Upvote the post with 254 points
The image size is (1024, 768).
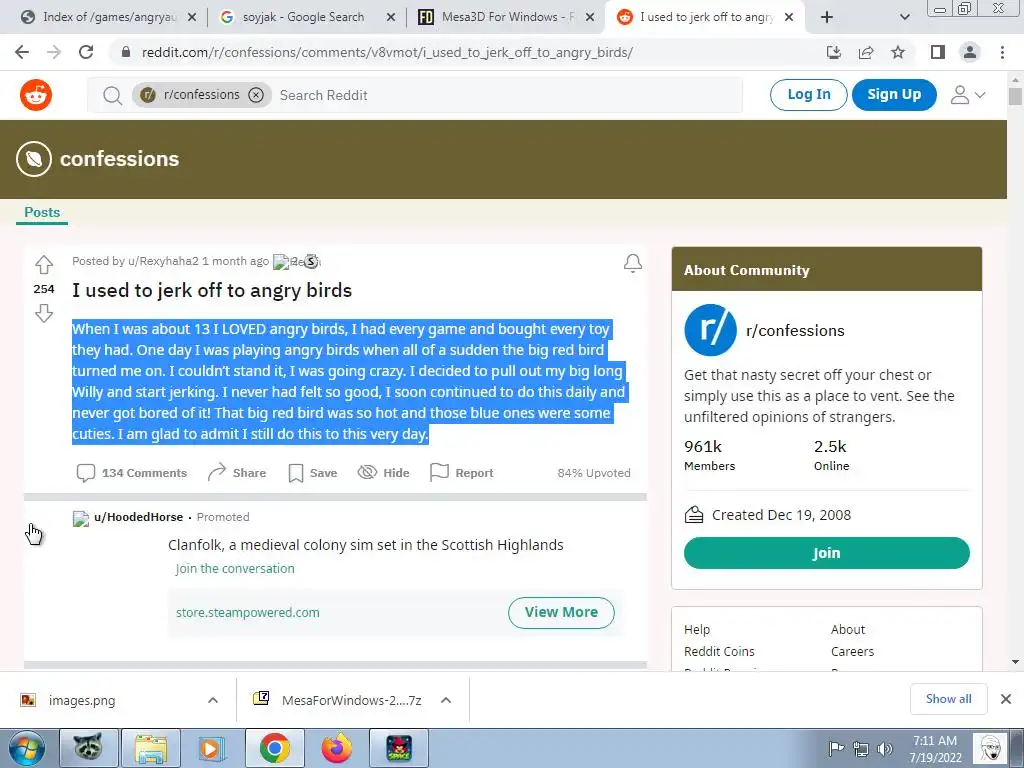click(44, 264)
